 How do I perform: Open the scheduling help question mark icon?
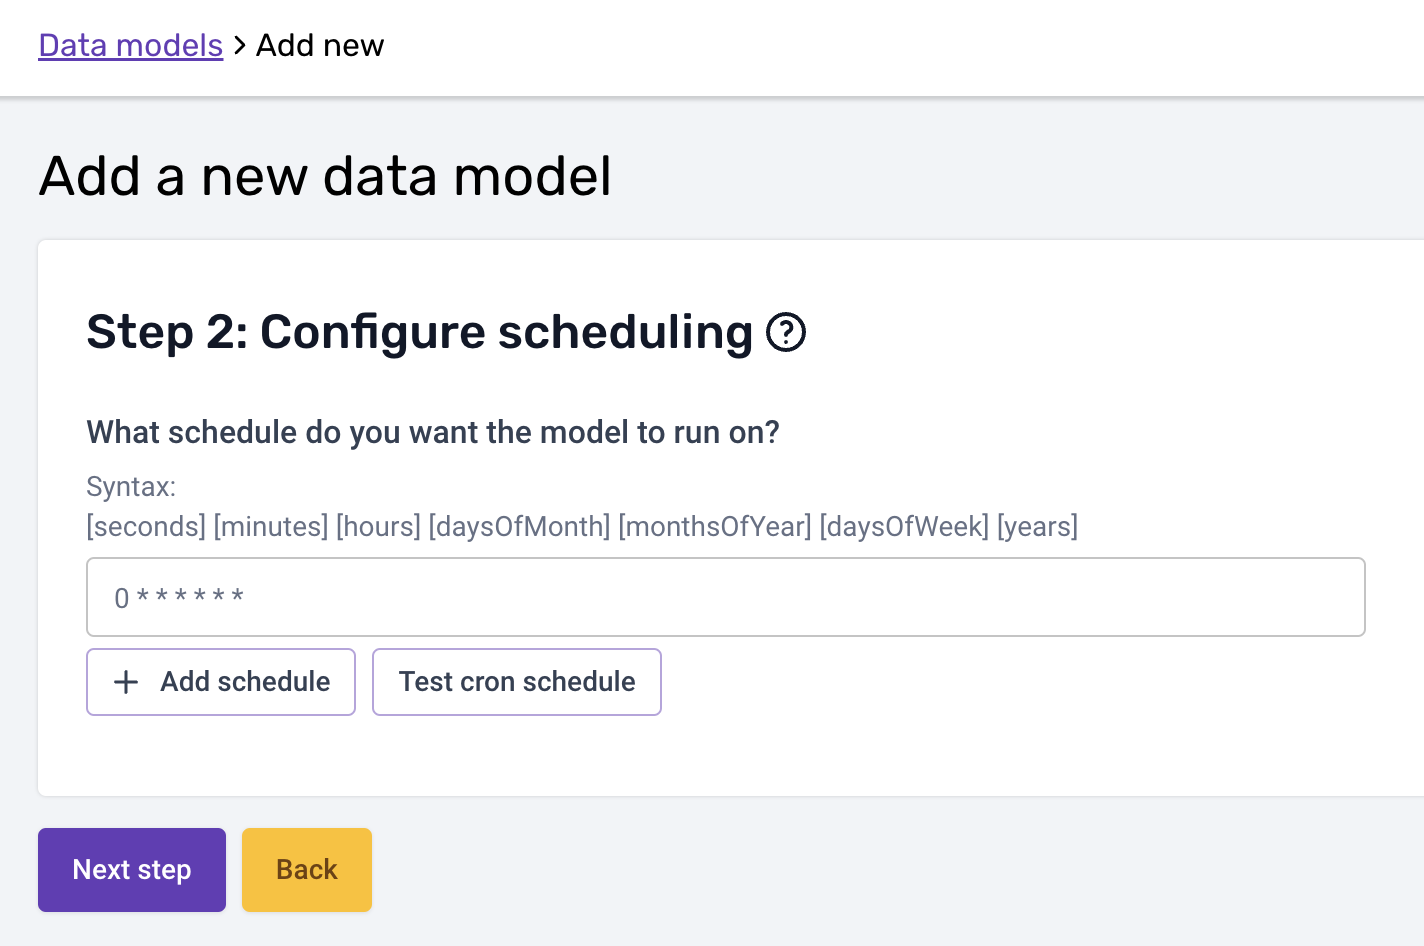pyautogui.click(x=786, y=332)
